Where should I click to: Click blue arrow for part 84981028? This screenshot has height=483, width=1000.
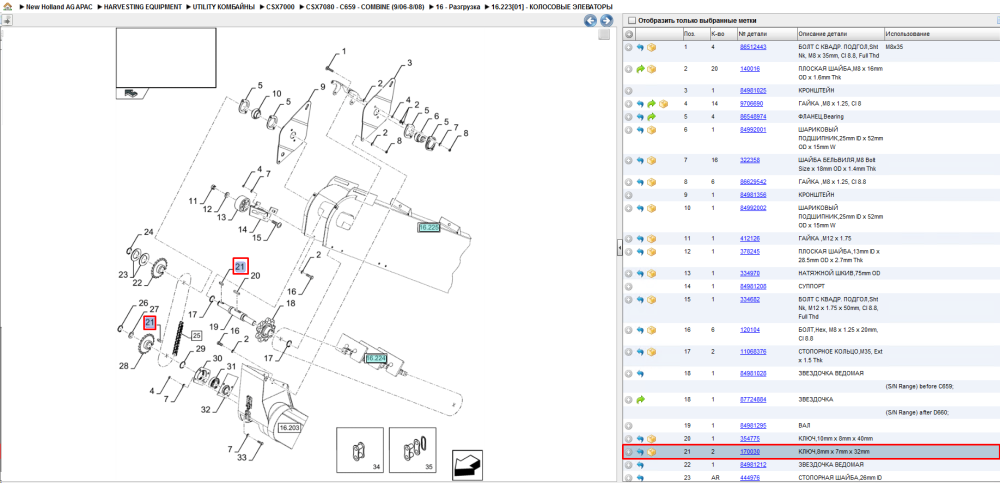[640, 373]
